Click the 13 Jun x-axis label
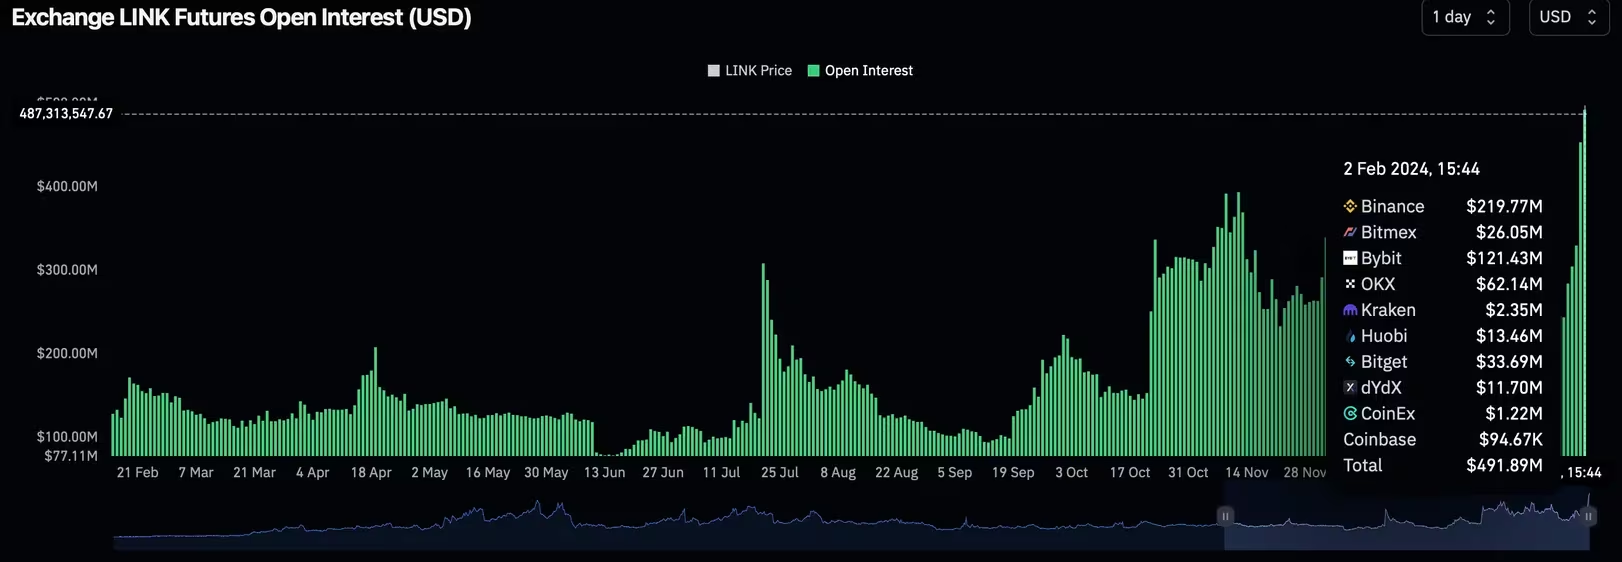This screenshot has width=1622, height=562. (604, 473)
